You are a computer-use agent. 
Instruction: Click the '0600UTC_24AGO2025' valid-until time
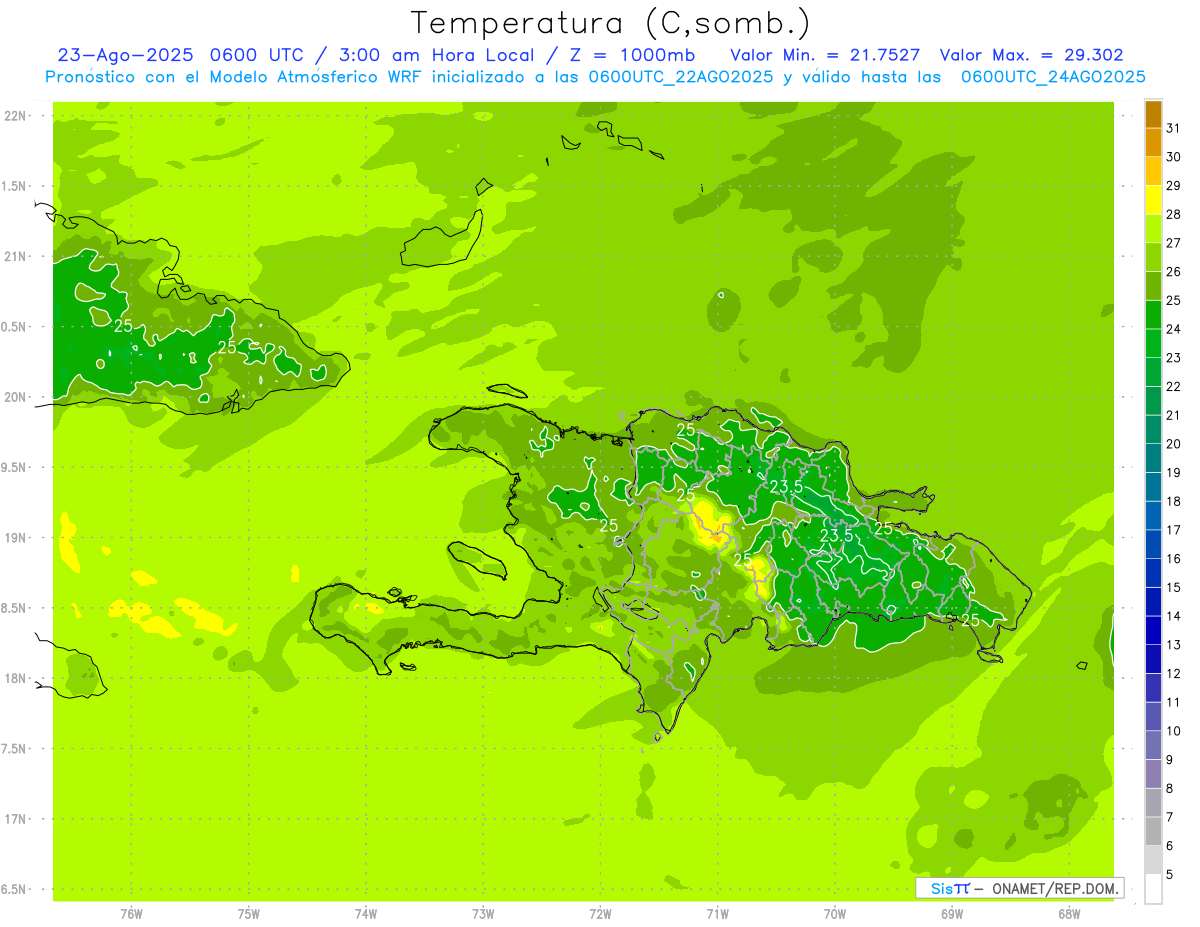[1053, 77]
